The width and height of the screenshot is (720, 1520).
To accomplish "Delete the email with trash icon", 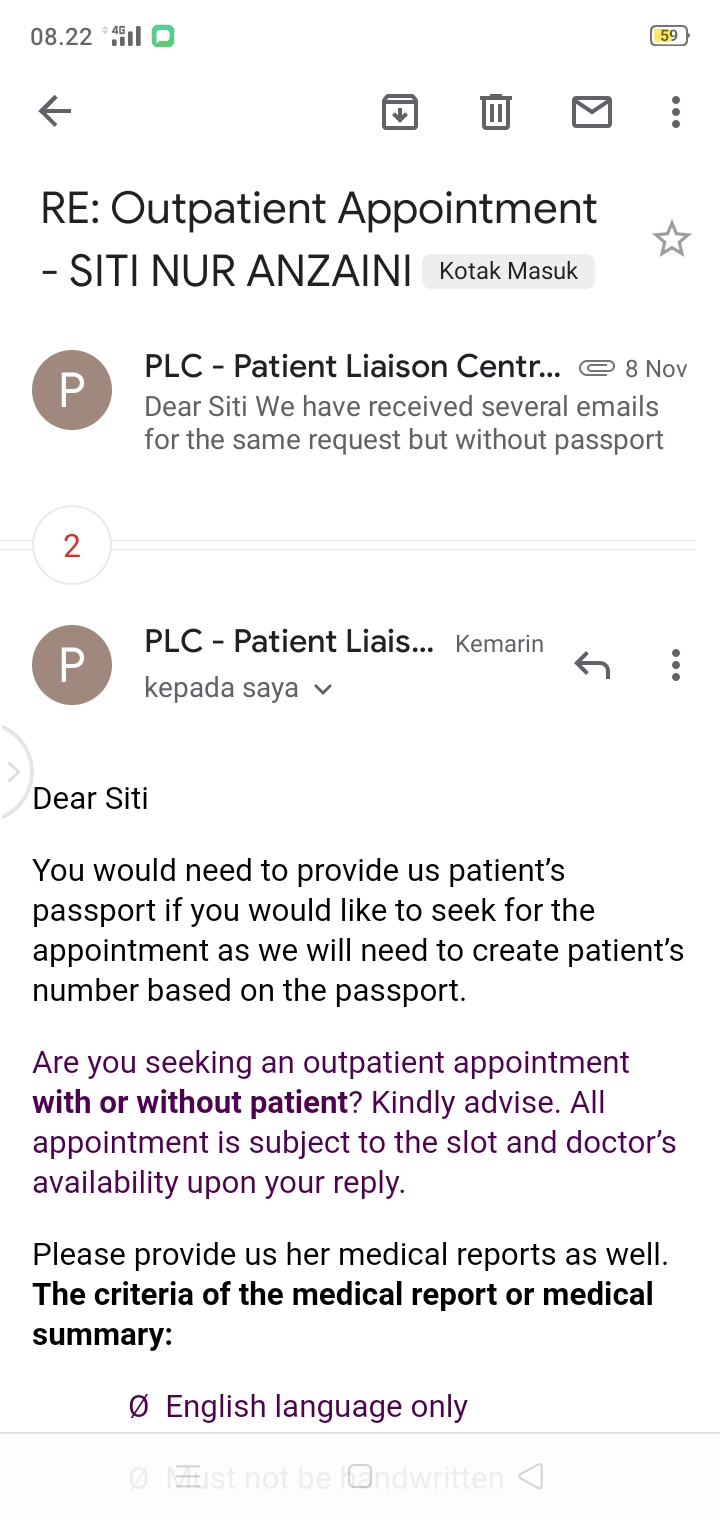I will [x=495, y=112].
